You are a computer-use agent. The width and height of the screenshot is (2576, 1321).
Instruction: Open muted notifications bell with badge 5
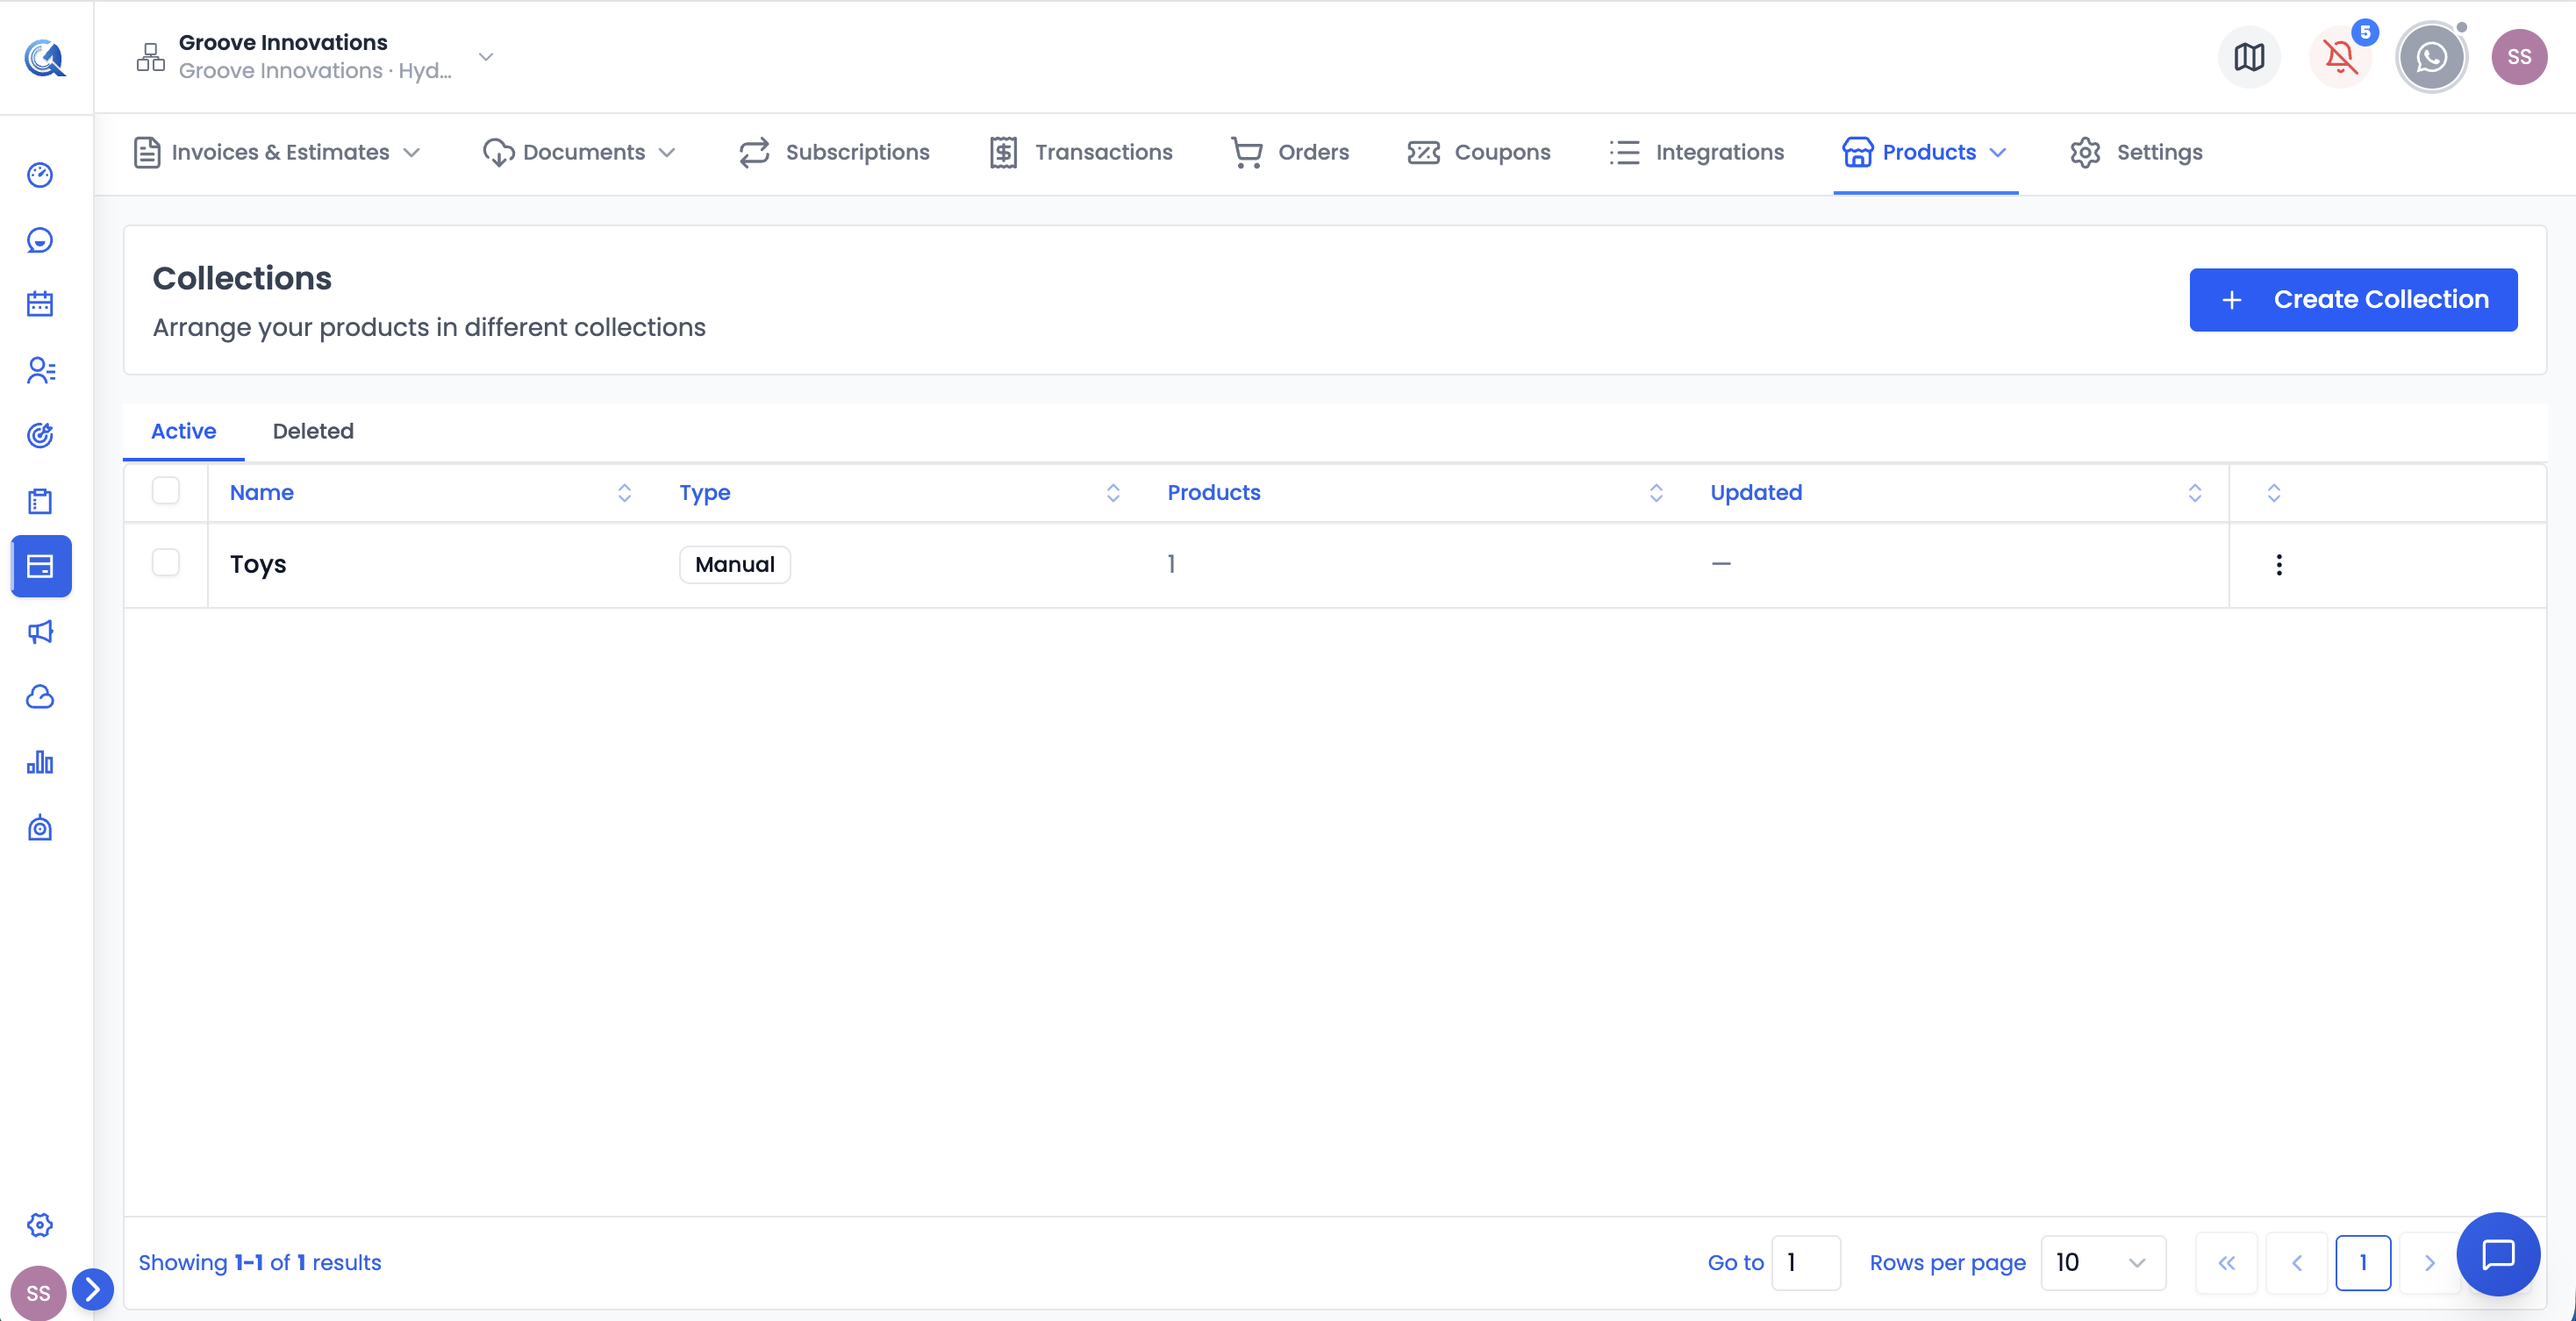pyautogui.click(x=2340, y=57)
